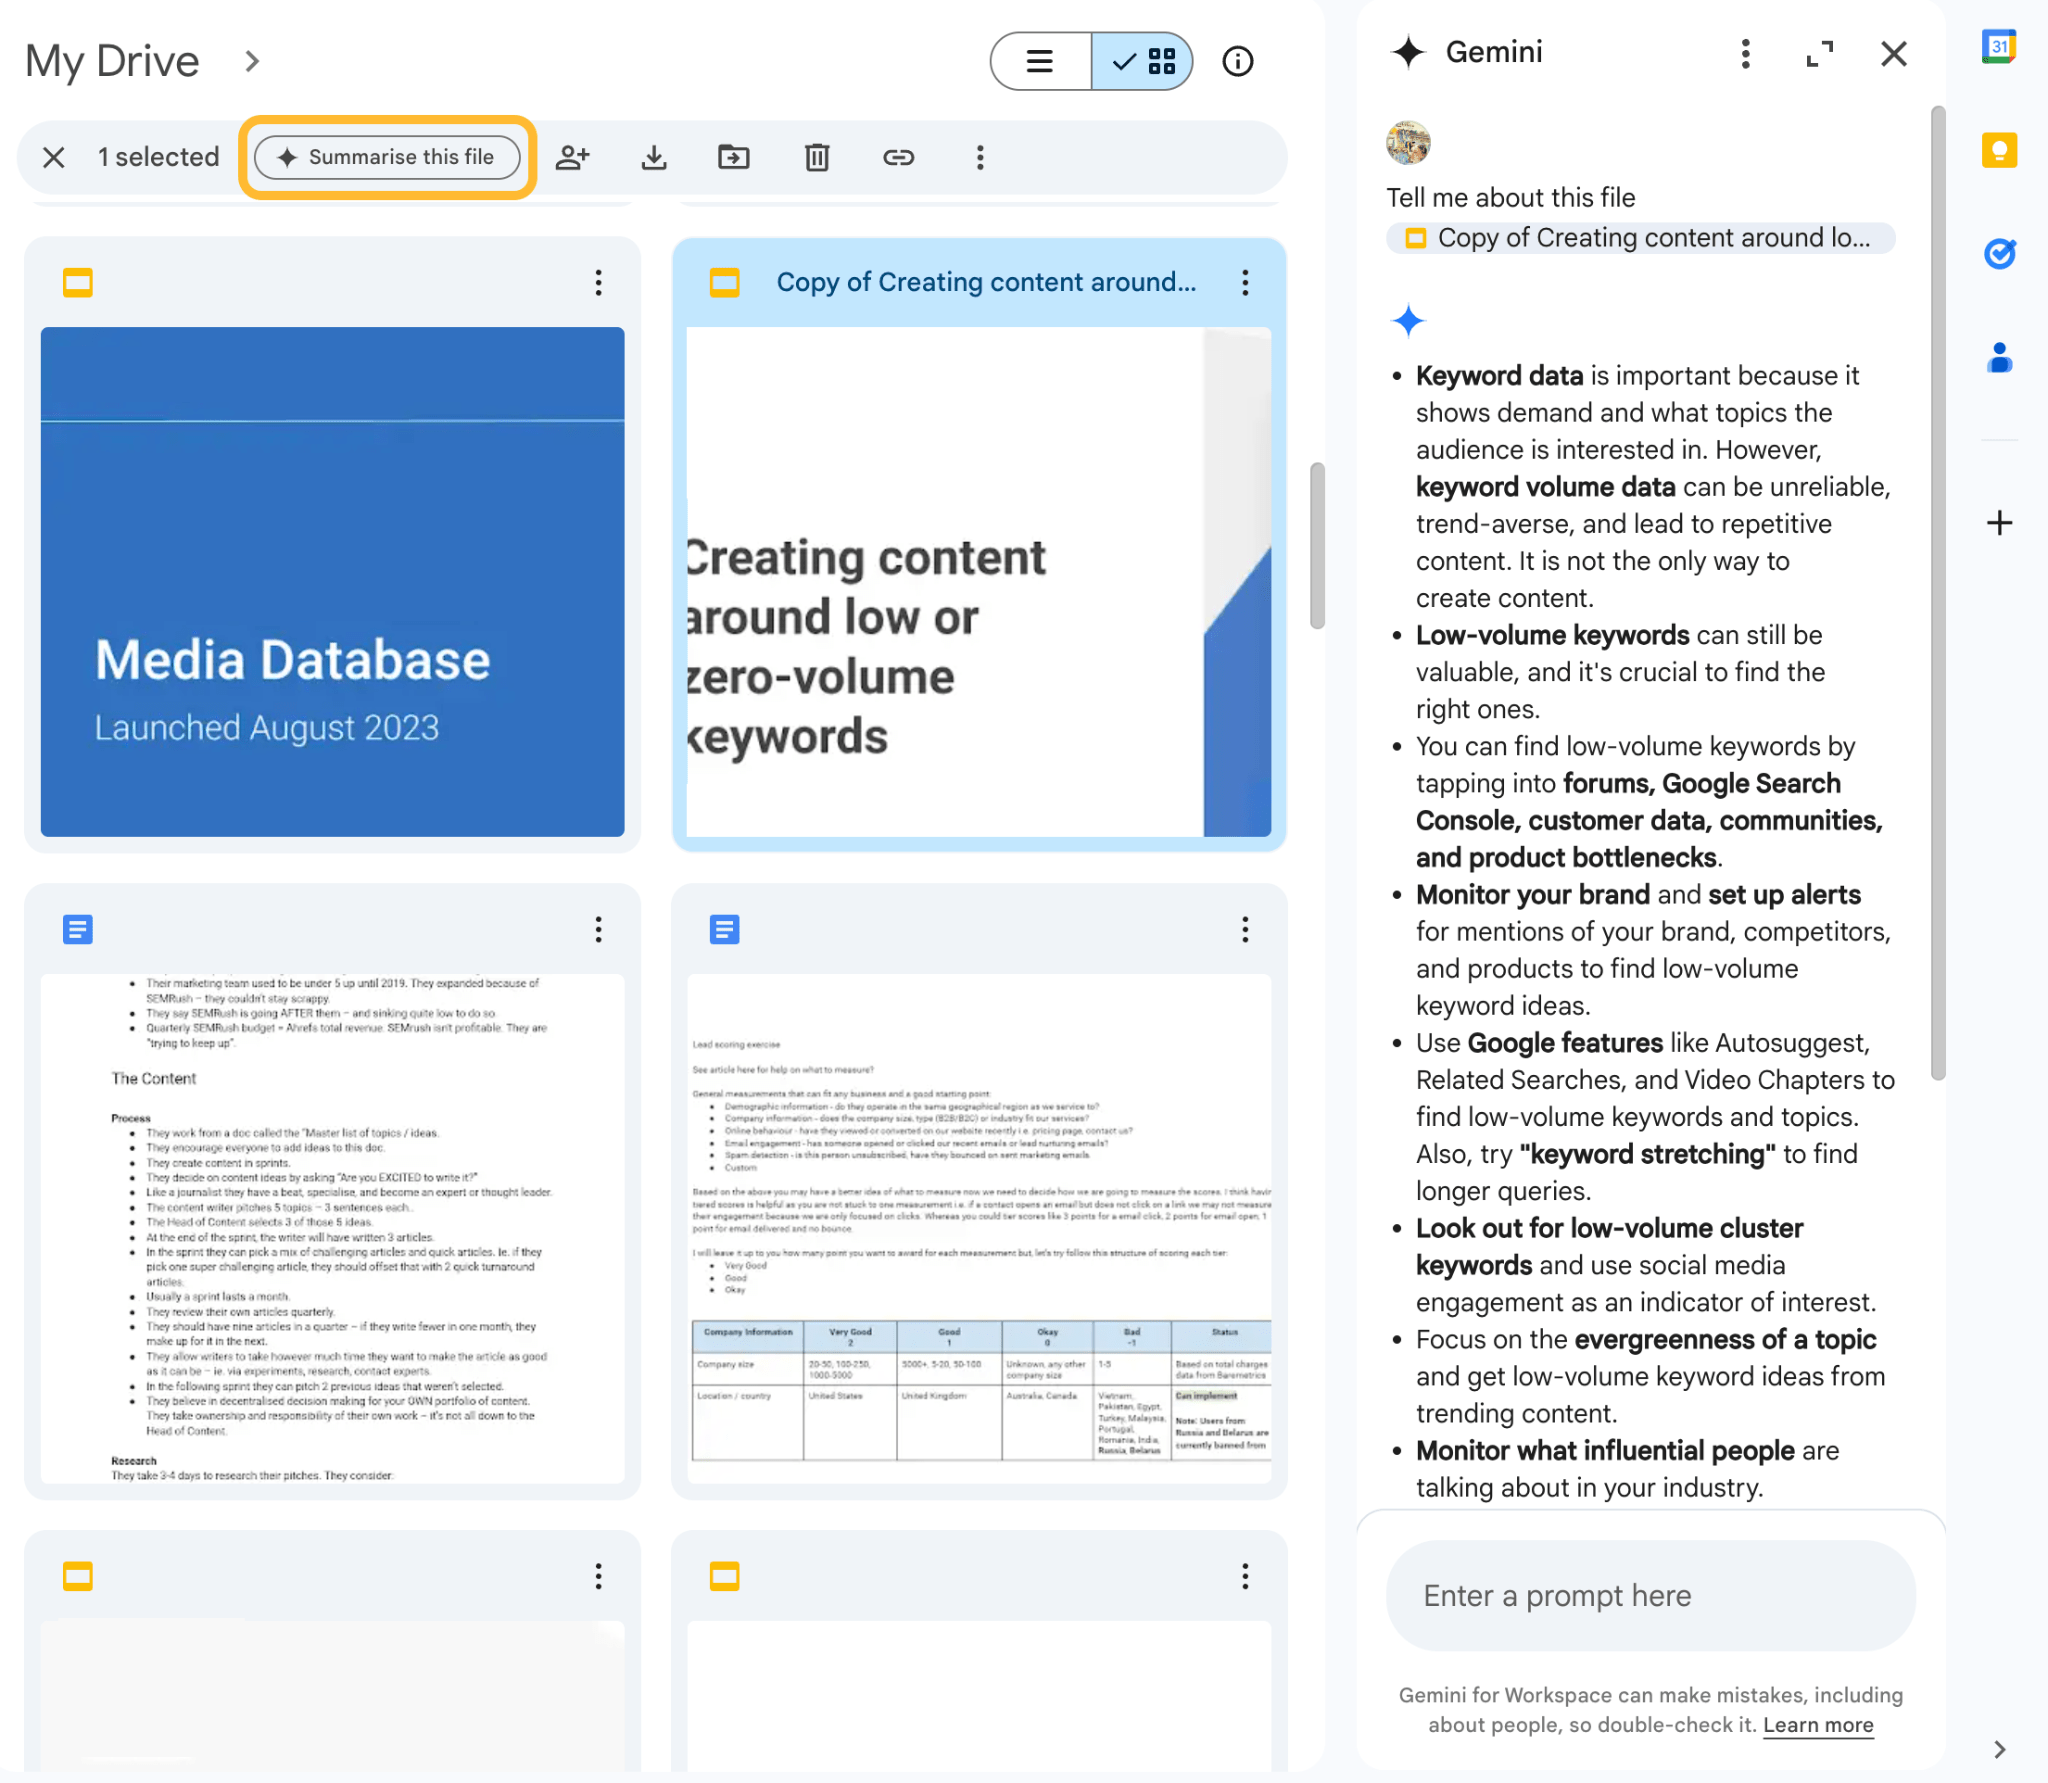2048x1783 pixels.
Task: Open the Learn more link
Action: pyautogui.click(x=1817, y=1725)
